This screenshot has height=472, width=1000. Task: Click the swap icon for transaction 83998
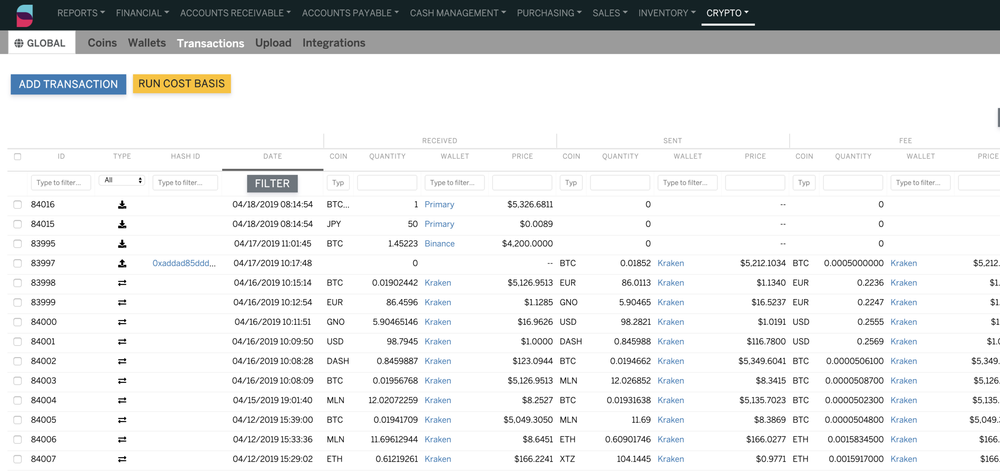pos(122,283)
